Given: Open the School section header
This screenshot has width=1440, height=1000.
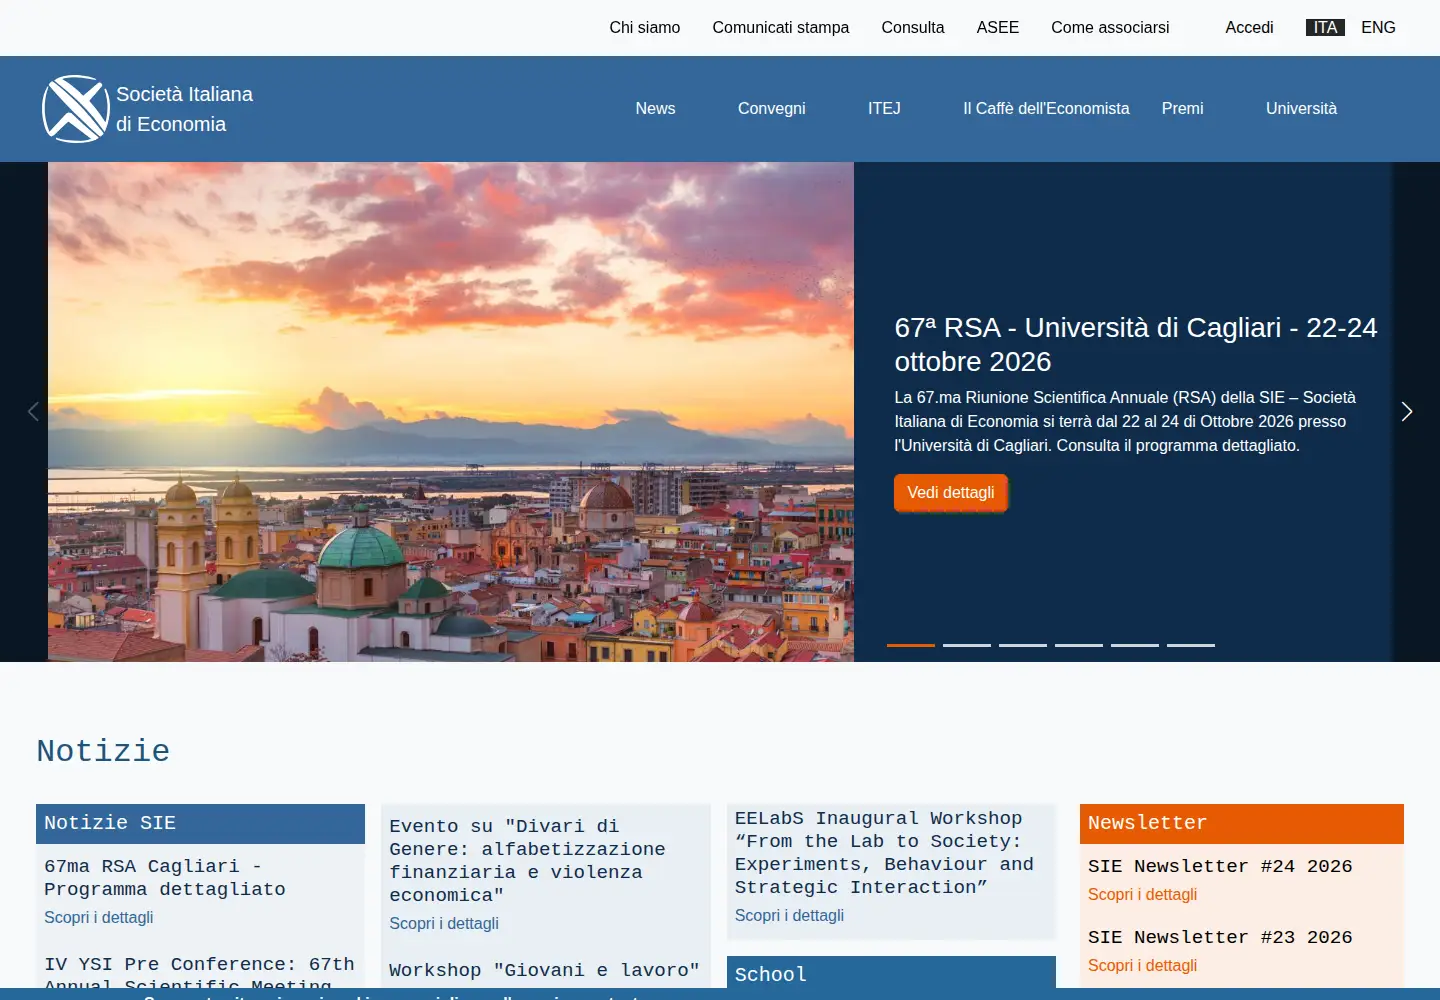Looking at the screenshot, I should (x=891, y=973).
